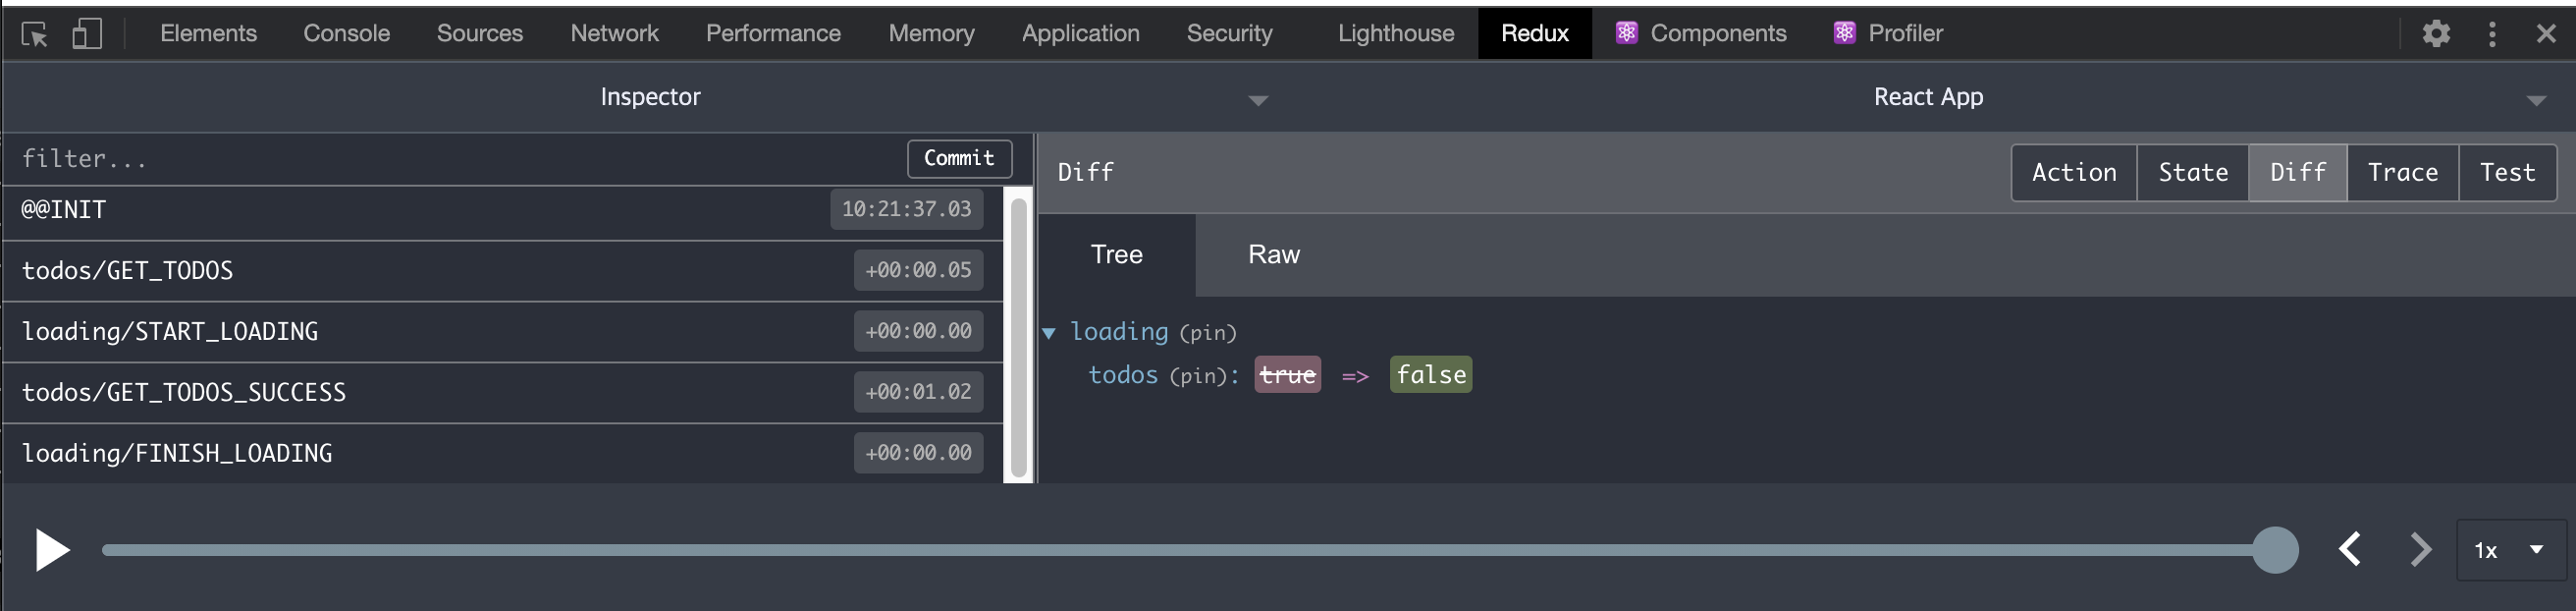Click the 10:21:37.03 timestamp
This screenshot has width=2576, height=611.
(906, 209)
